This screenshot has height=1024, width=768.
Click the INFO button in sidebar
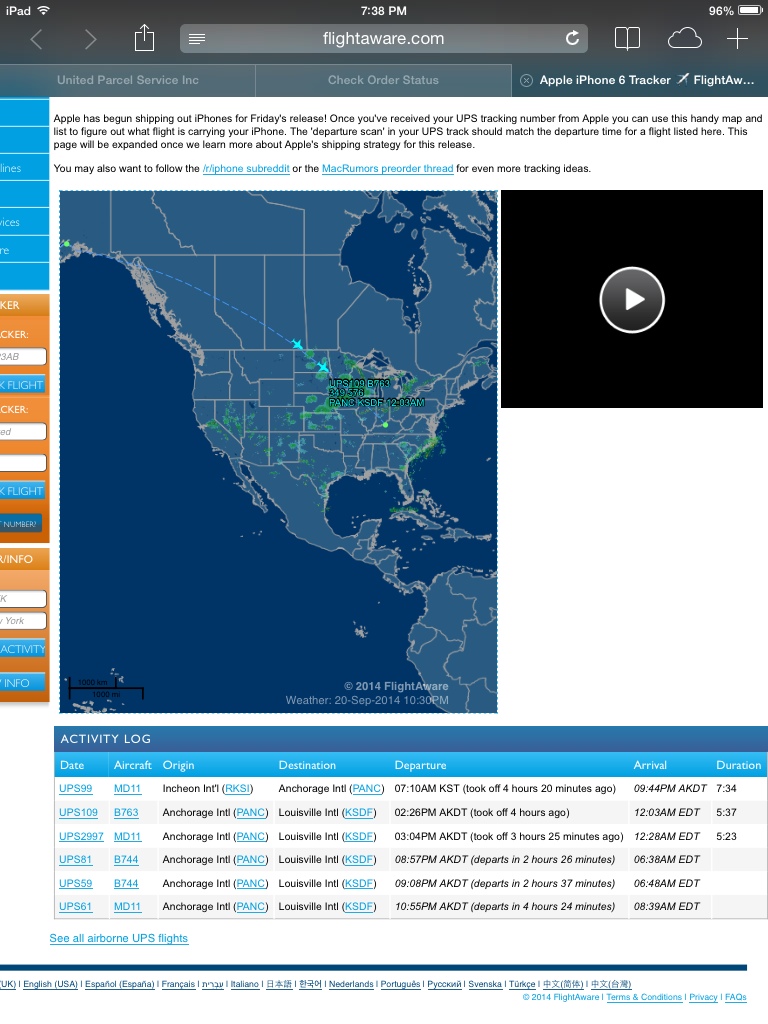[22, 682]
